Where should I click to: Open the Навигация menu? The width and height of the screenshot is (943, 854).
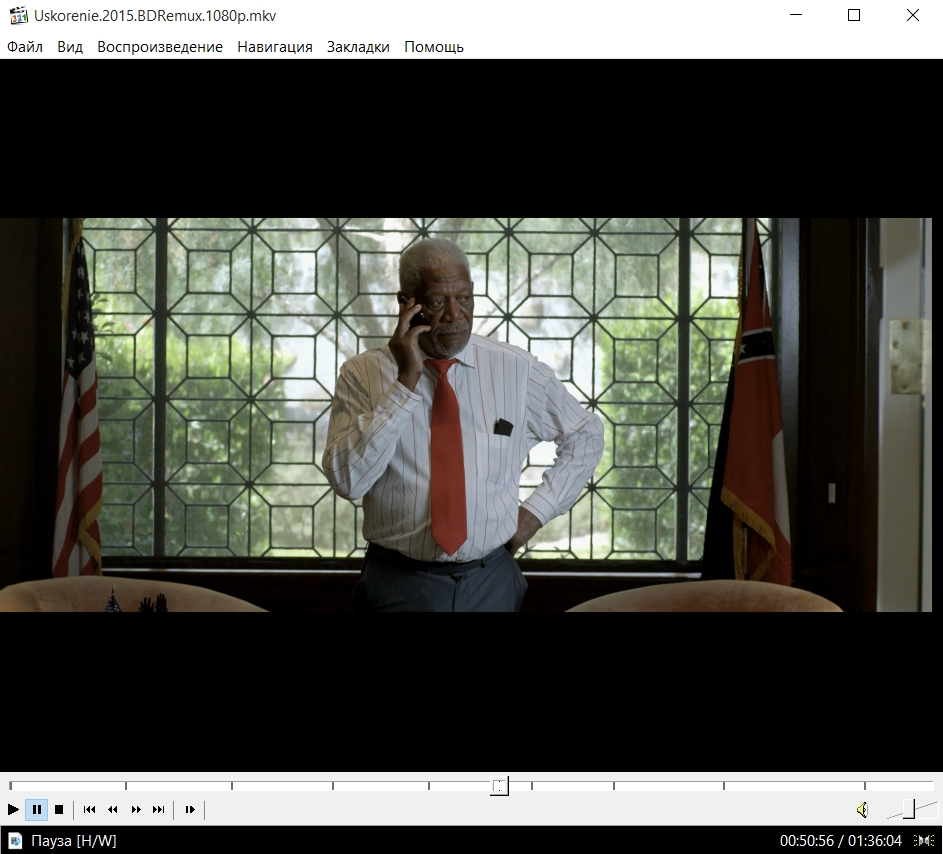275,47
